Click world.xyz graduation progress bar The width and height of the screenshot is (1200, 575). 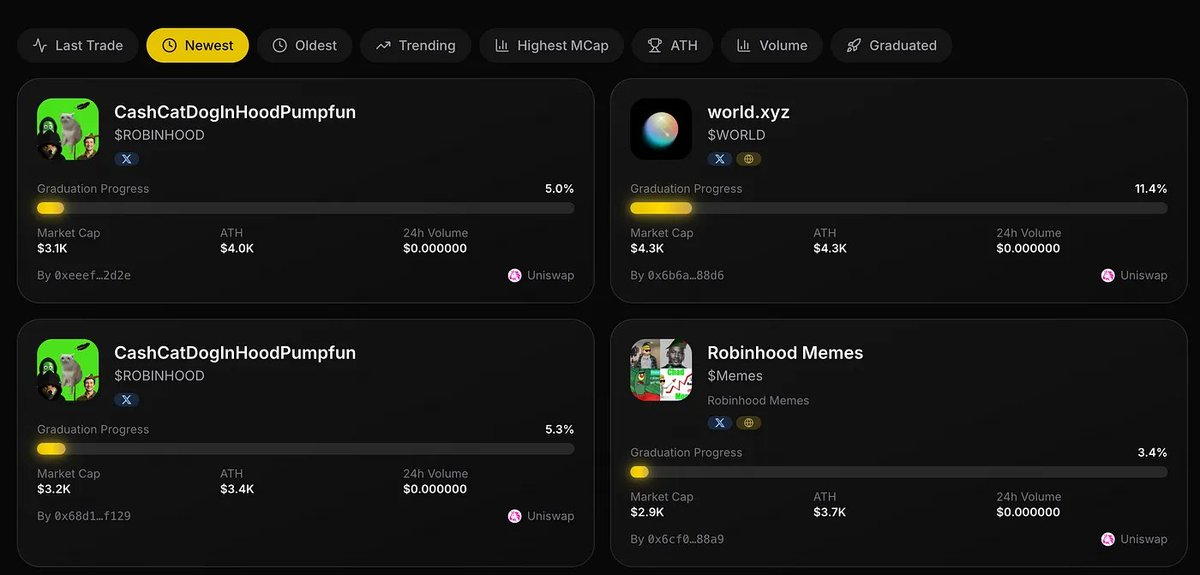[898, 208]
